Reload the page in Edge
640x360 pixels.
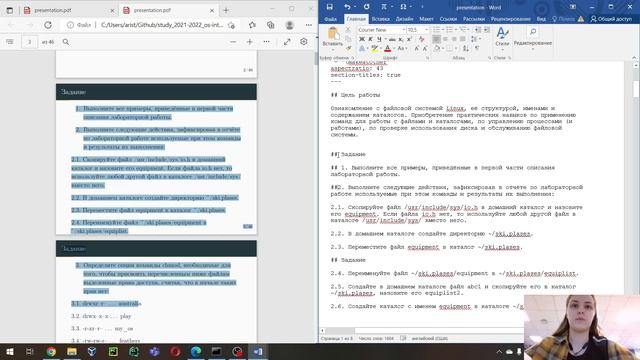[48, 25]
